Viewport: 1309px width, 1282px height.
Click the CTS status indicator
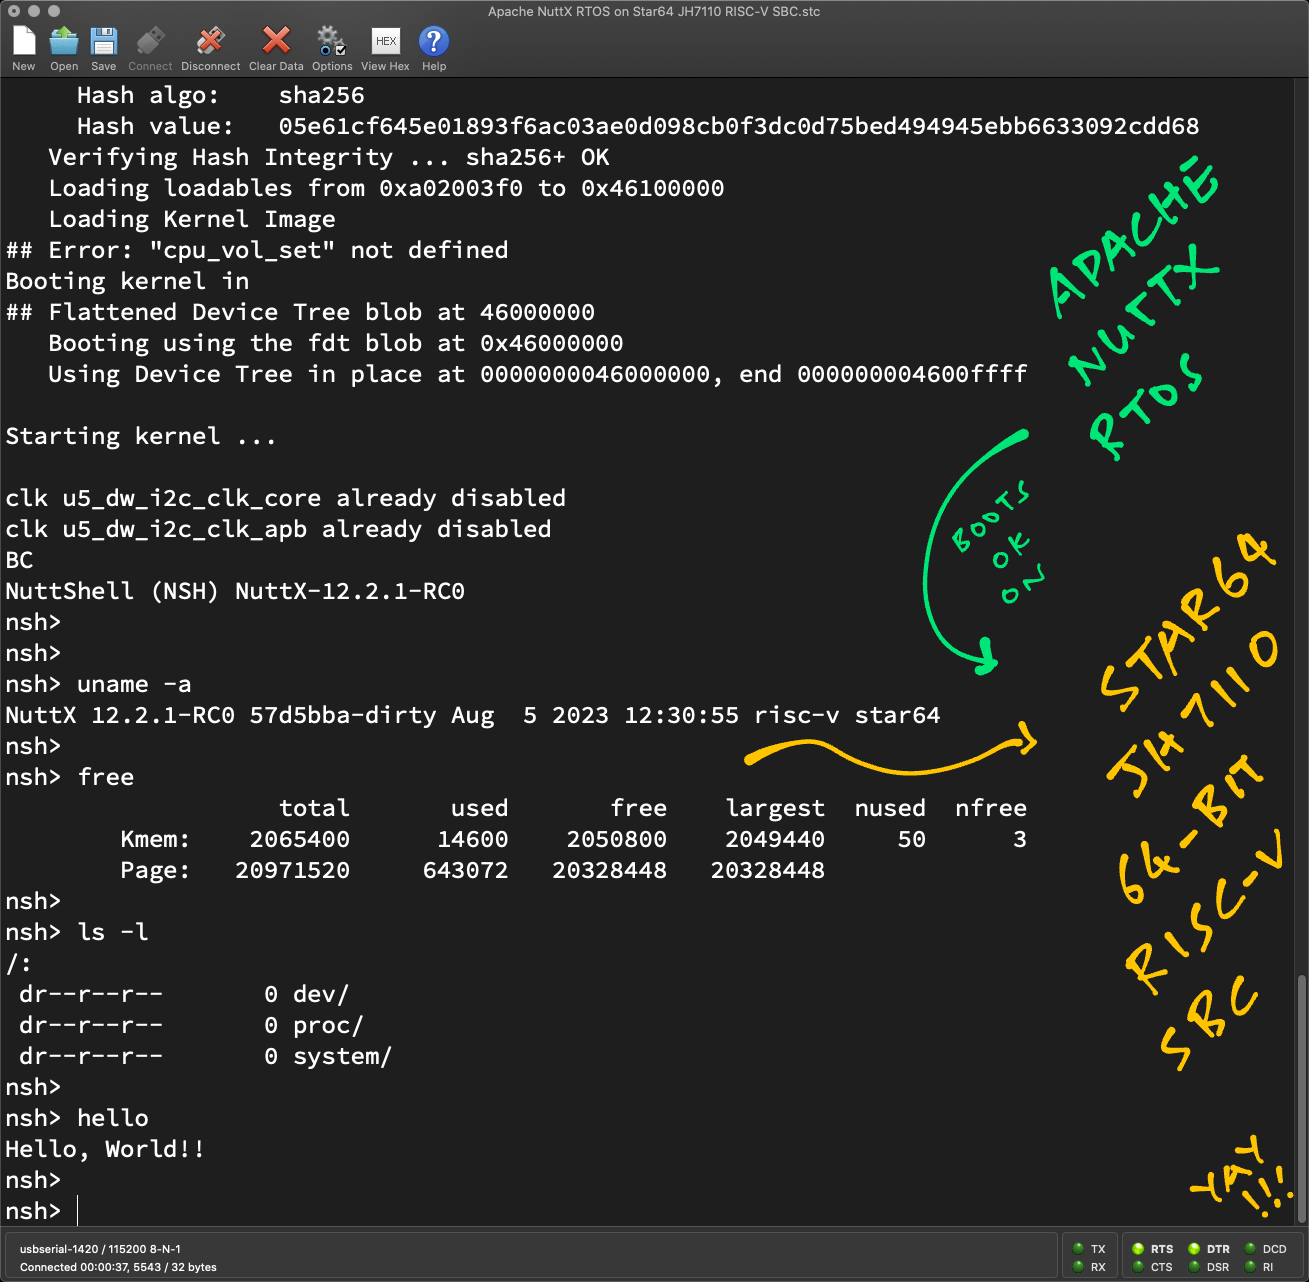1138,1267
